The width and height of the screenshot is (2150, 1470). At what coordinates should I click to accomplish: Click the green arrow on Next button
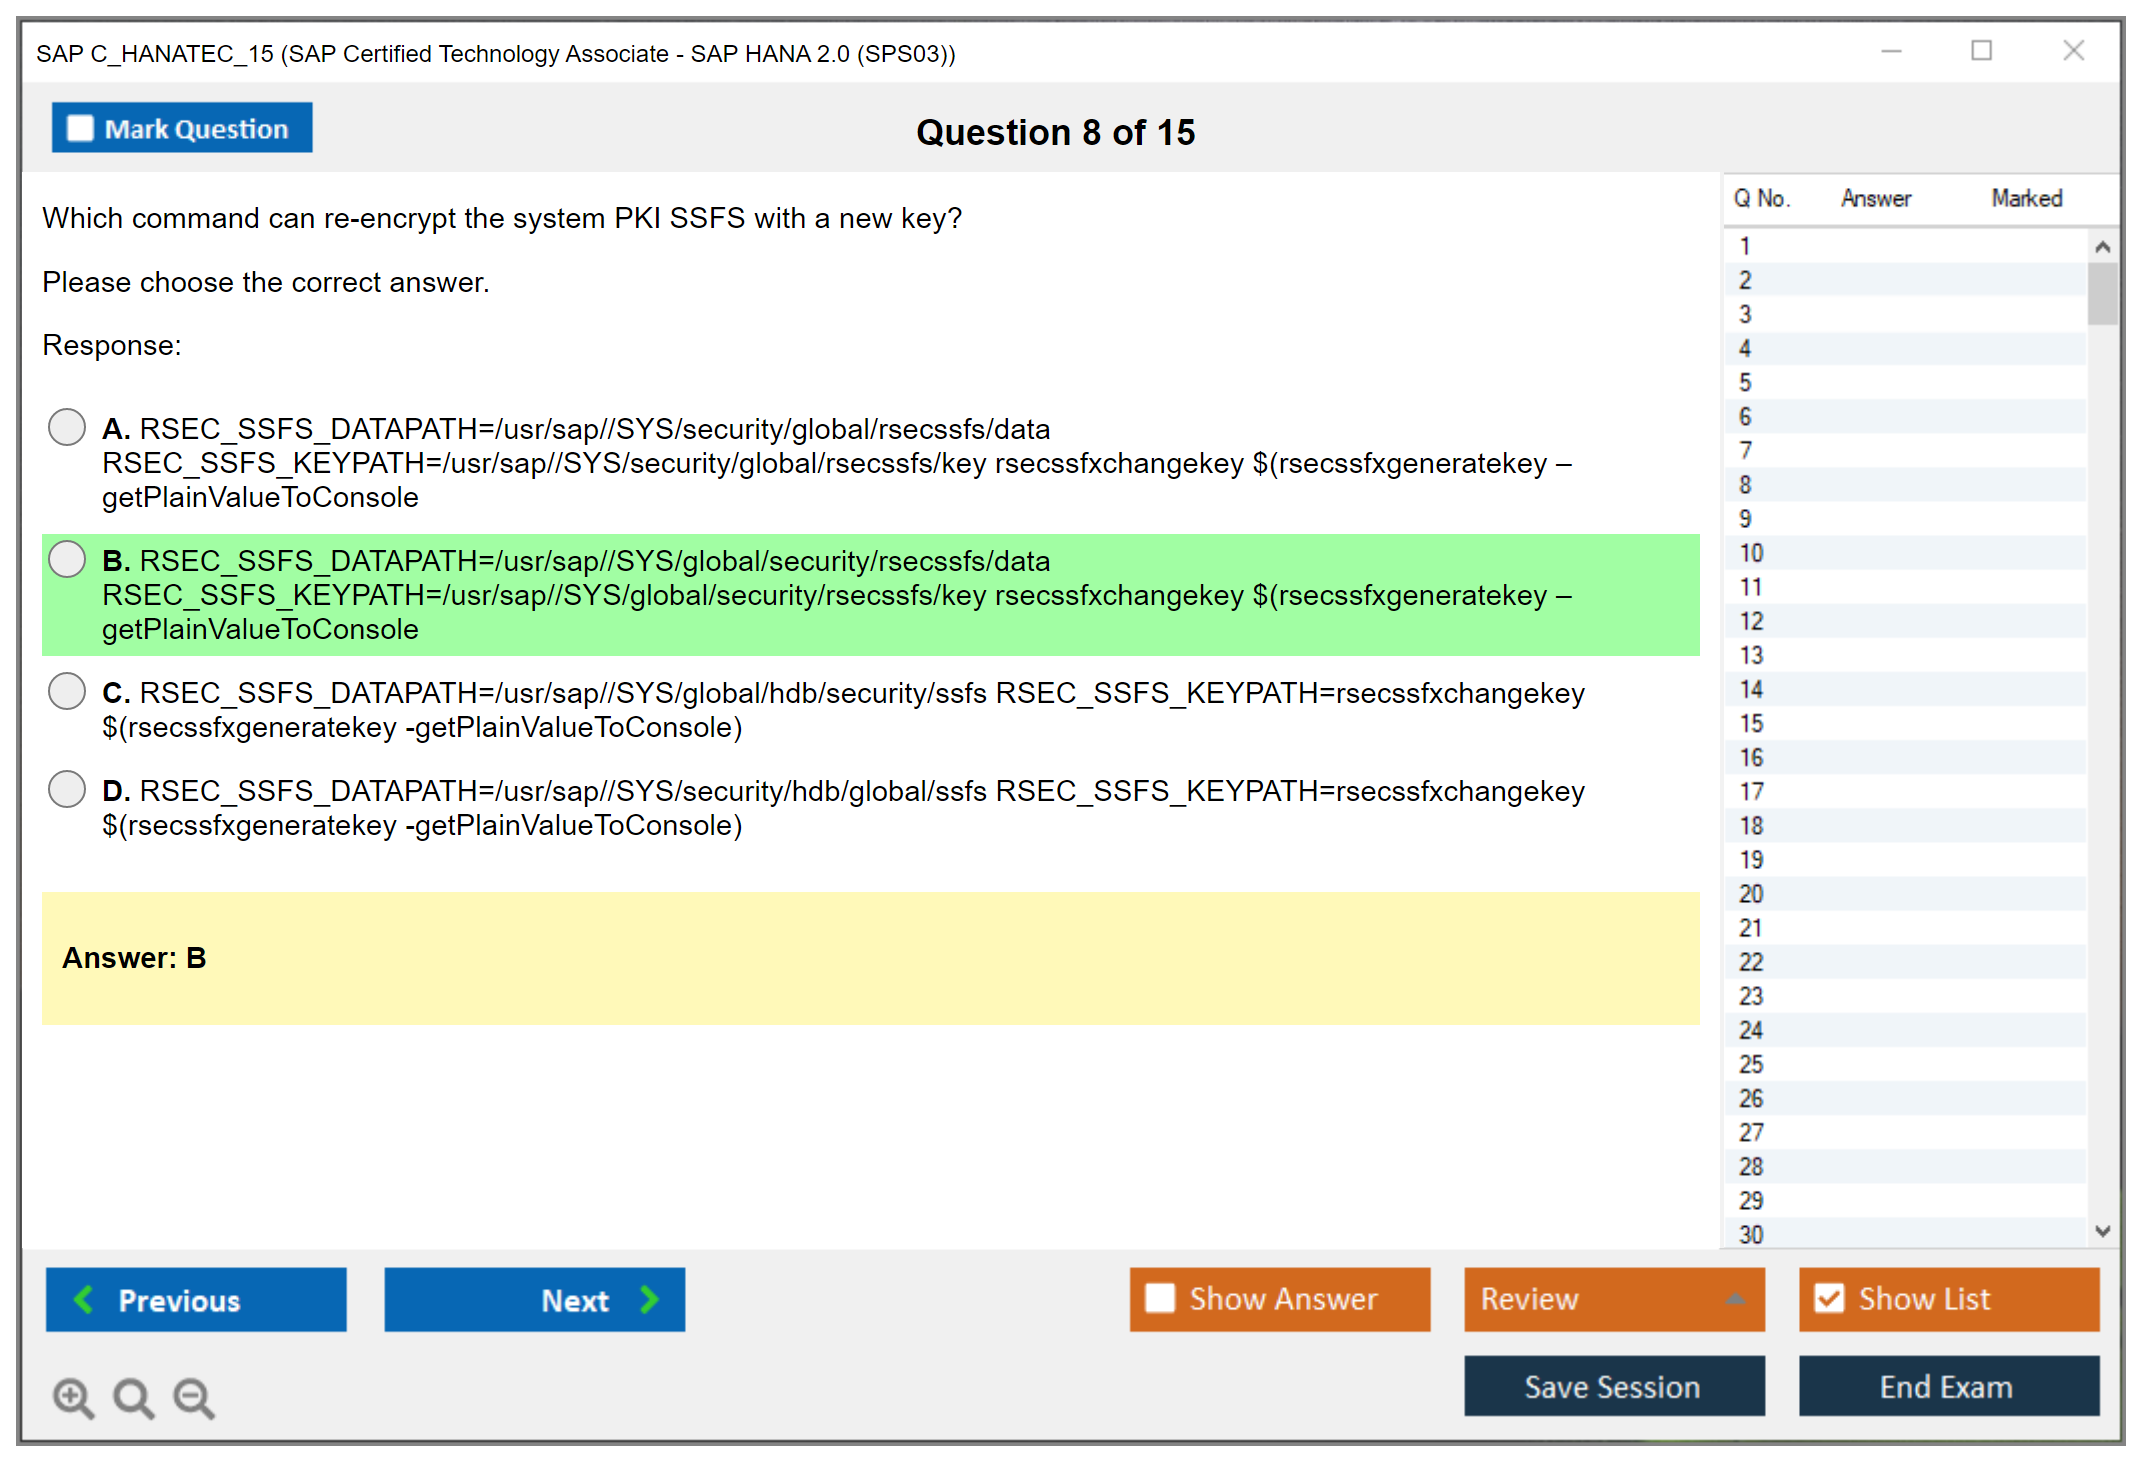pyautogui.click(x=650, y=1299)
